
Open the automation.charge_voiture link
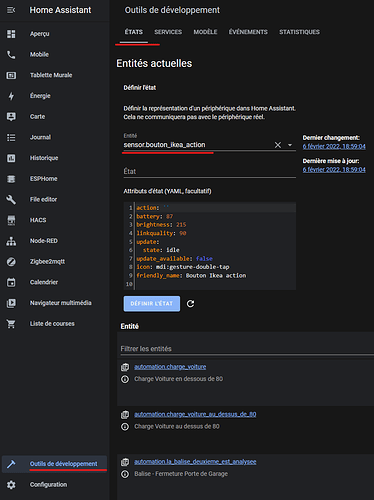[170, 367]
